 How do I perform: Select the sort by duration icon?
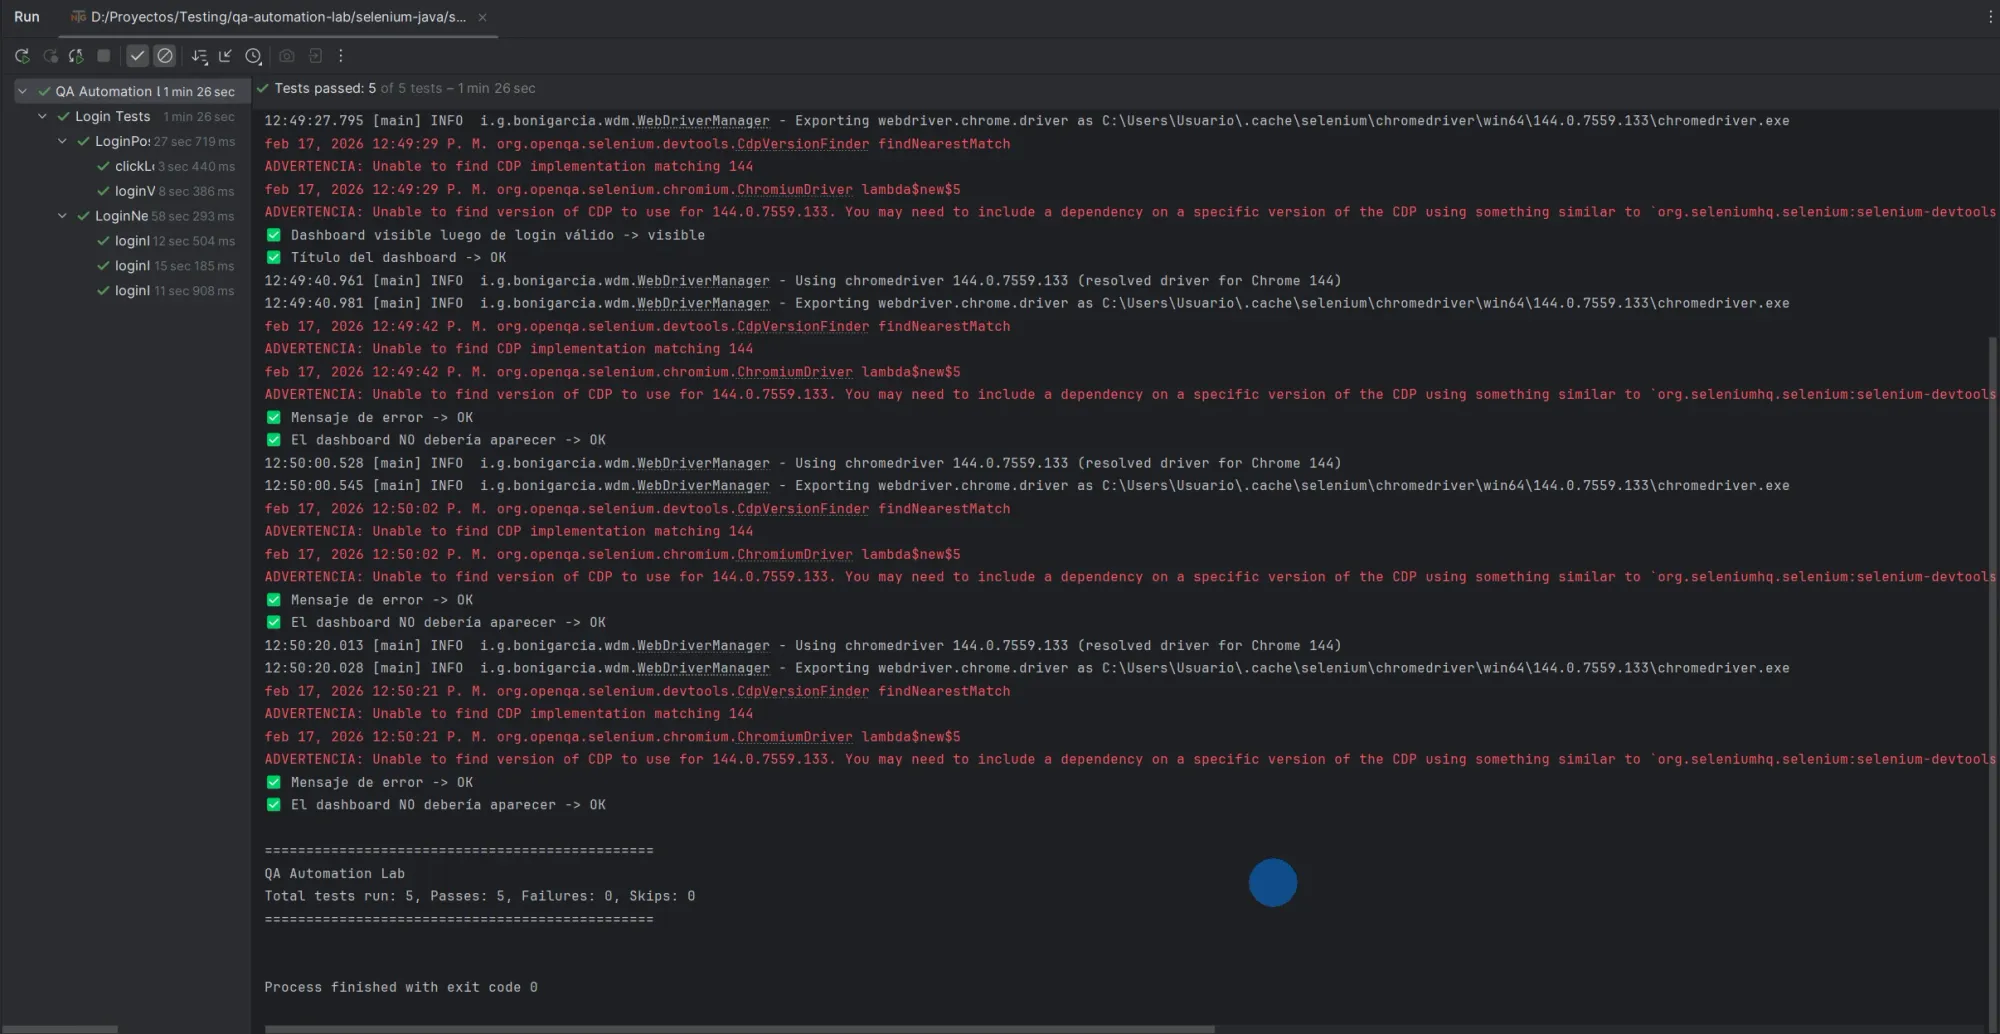[200, 56]
